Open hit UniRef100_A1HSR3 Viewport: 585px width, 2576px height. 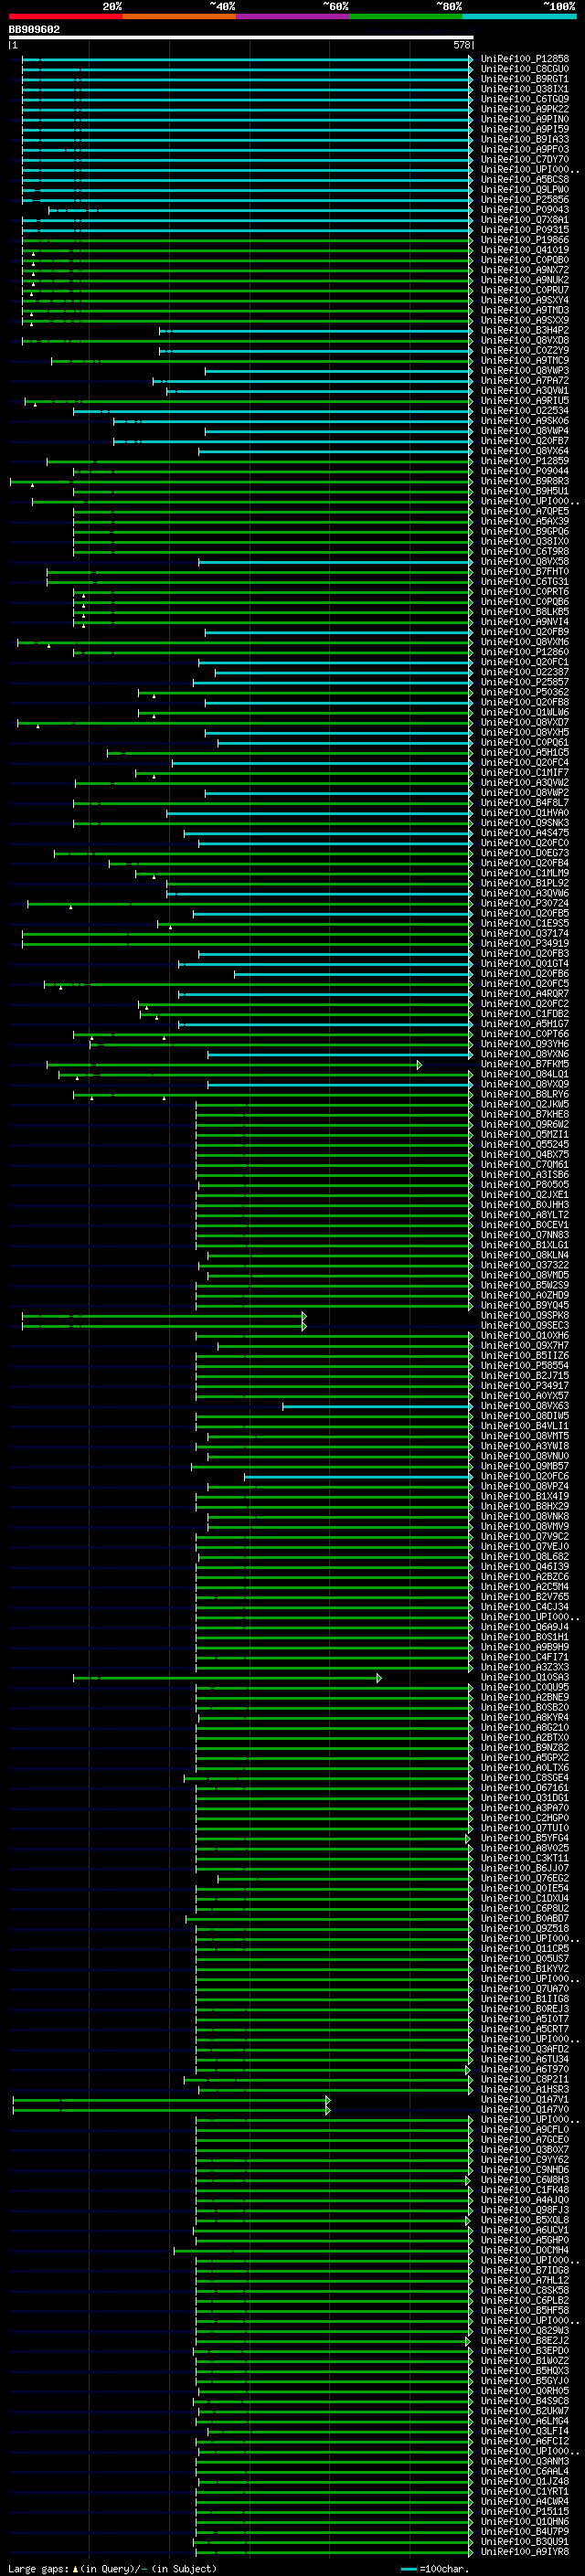click(x=525, y=2090)
